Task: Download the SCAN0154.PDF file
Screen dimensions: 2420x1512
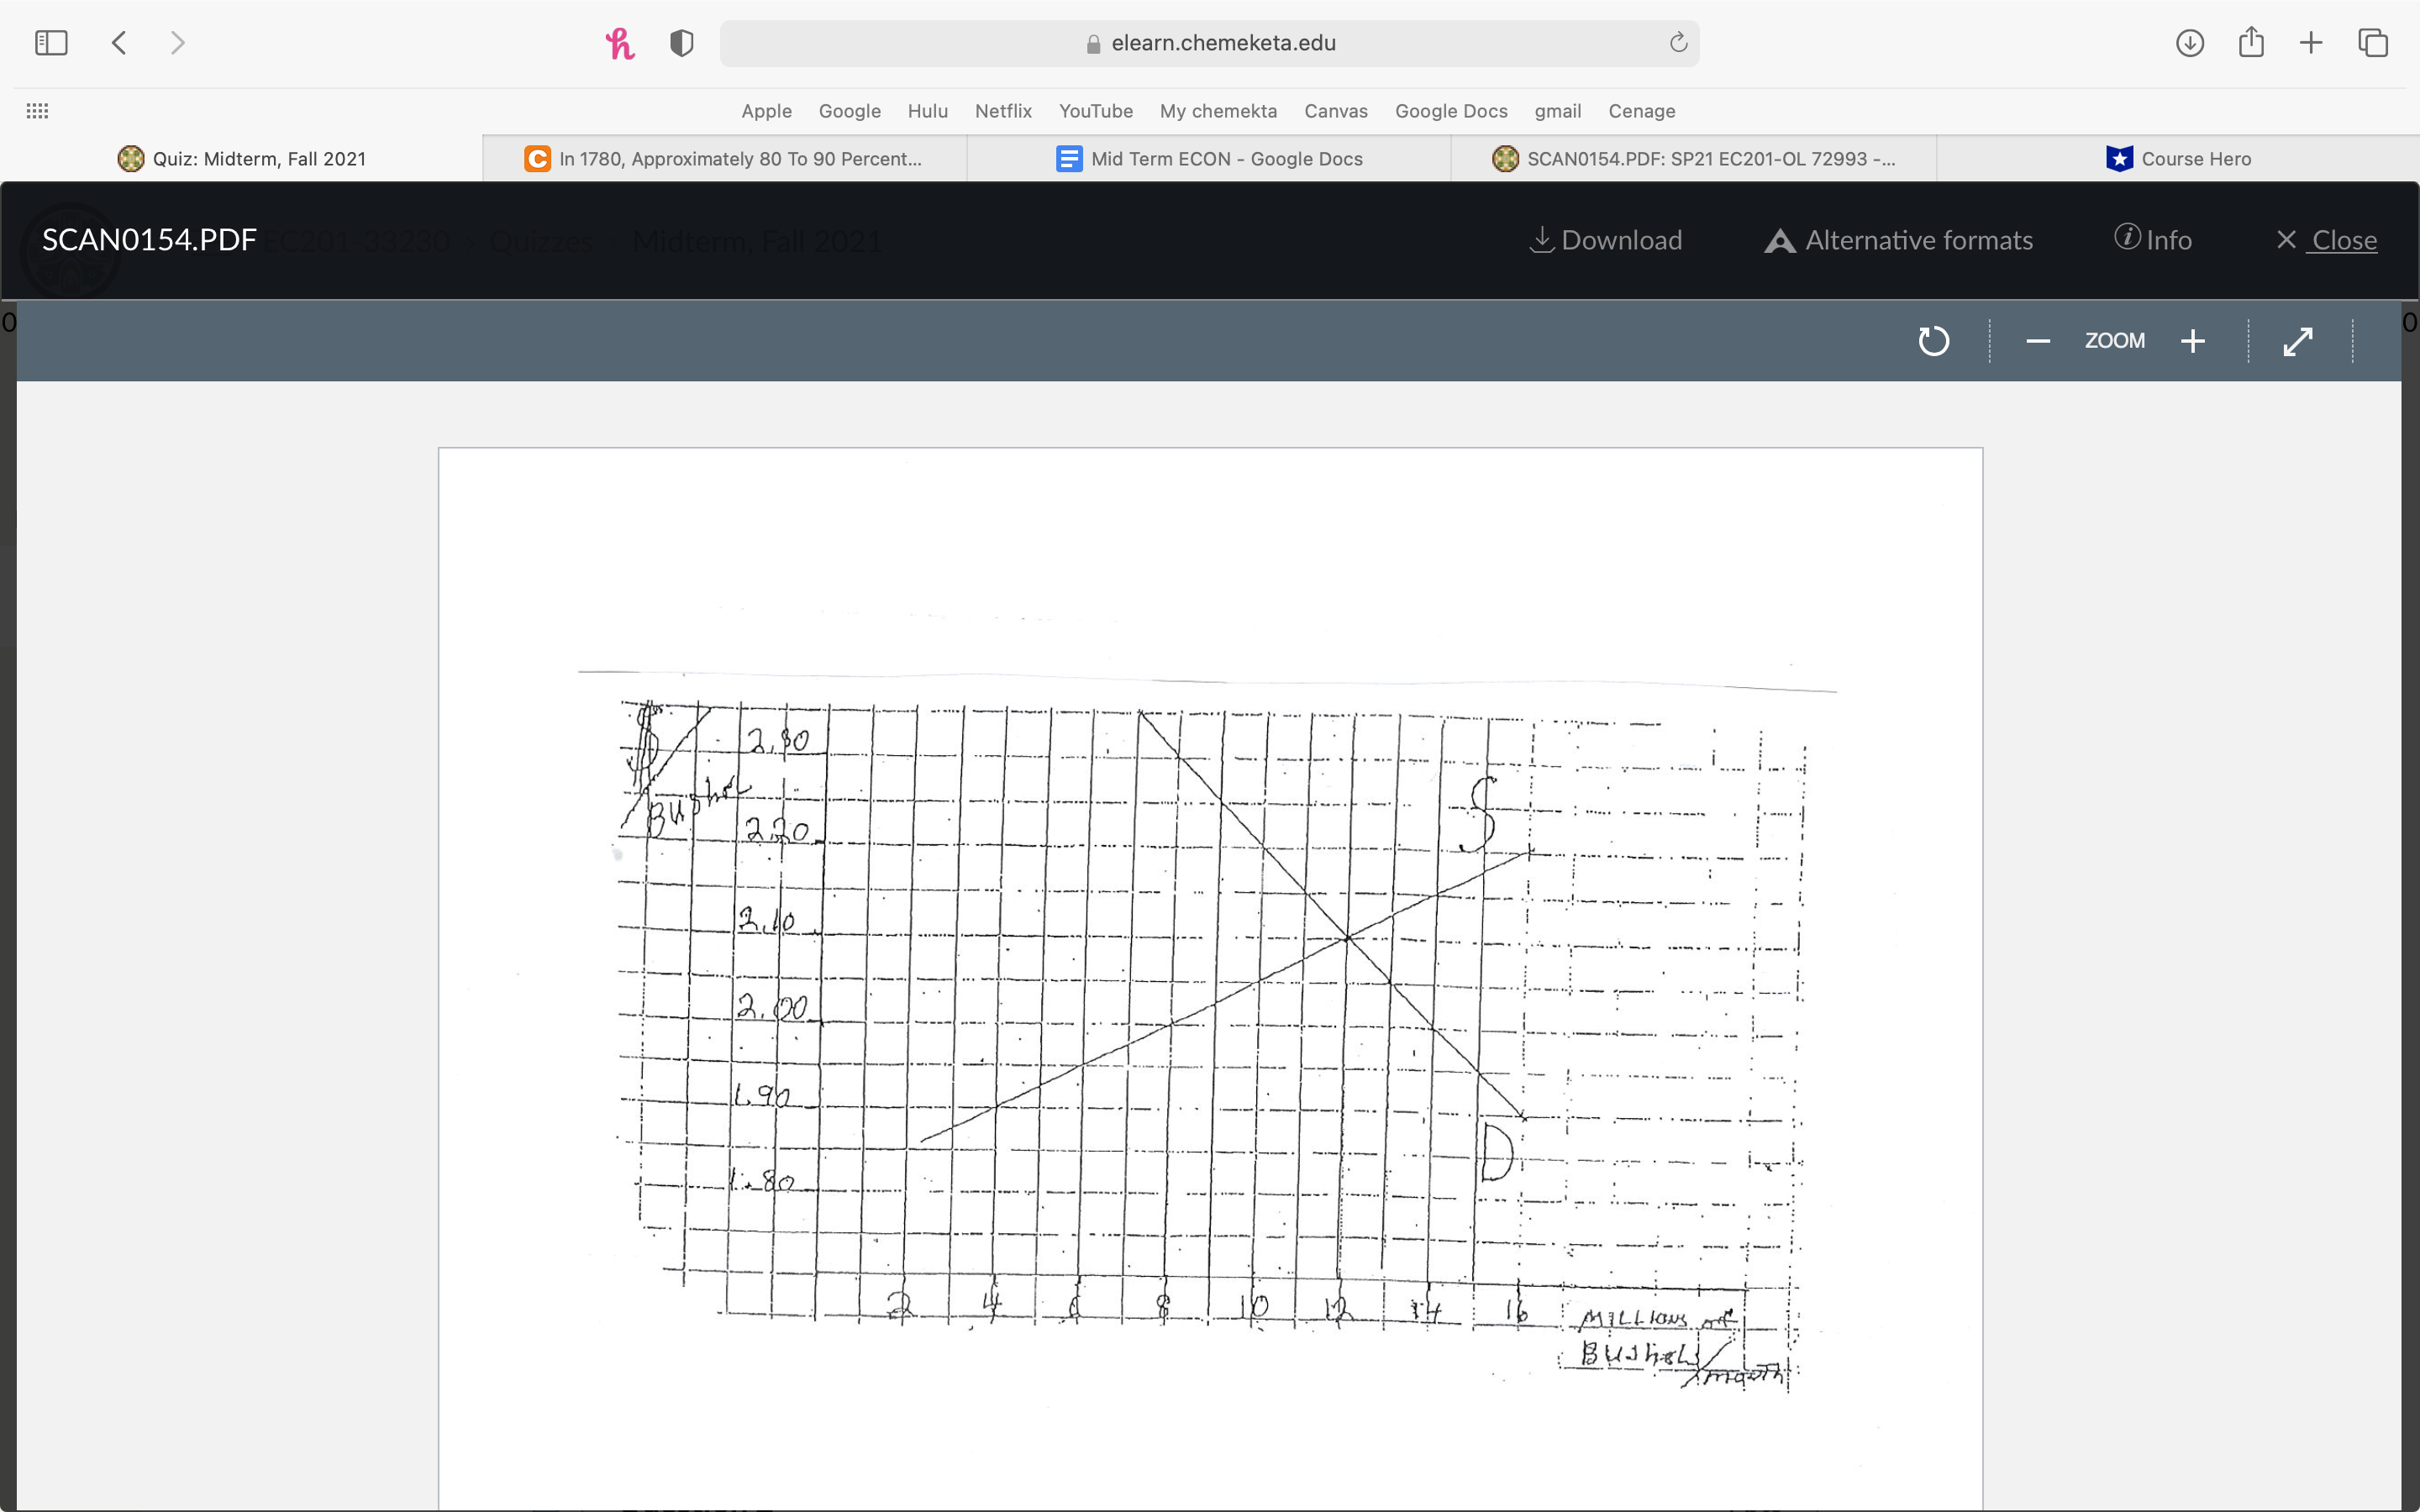Action: coord(1605,240)
